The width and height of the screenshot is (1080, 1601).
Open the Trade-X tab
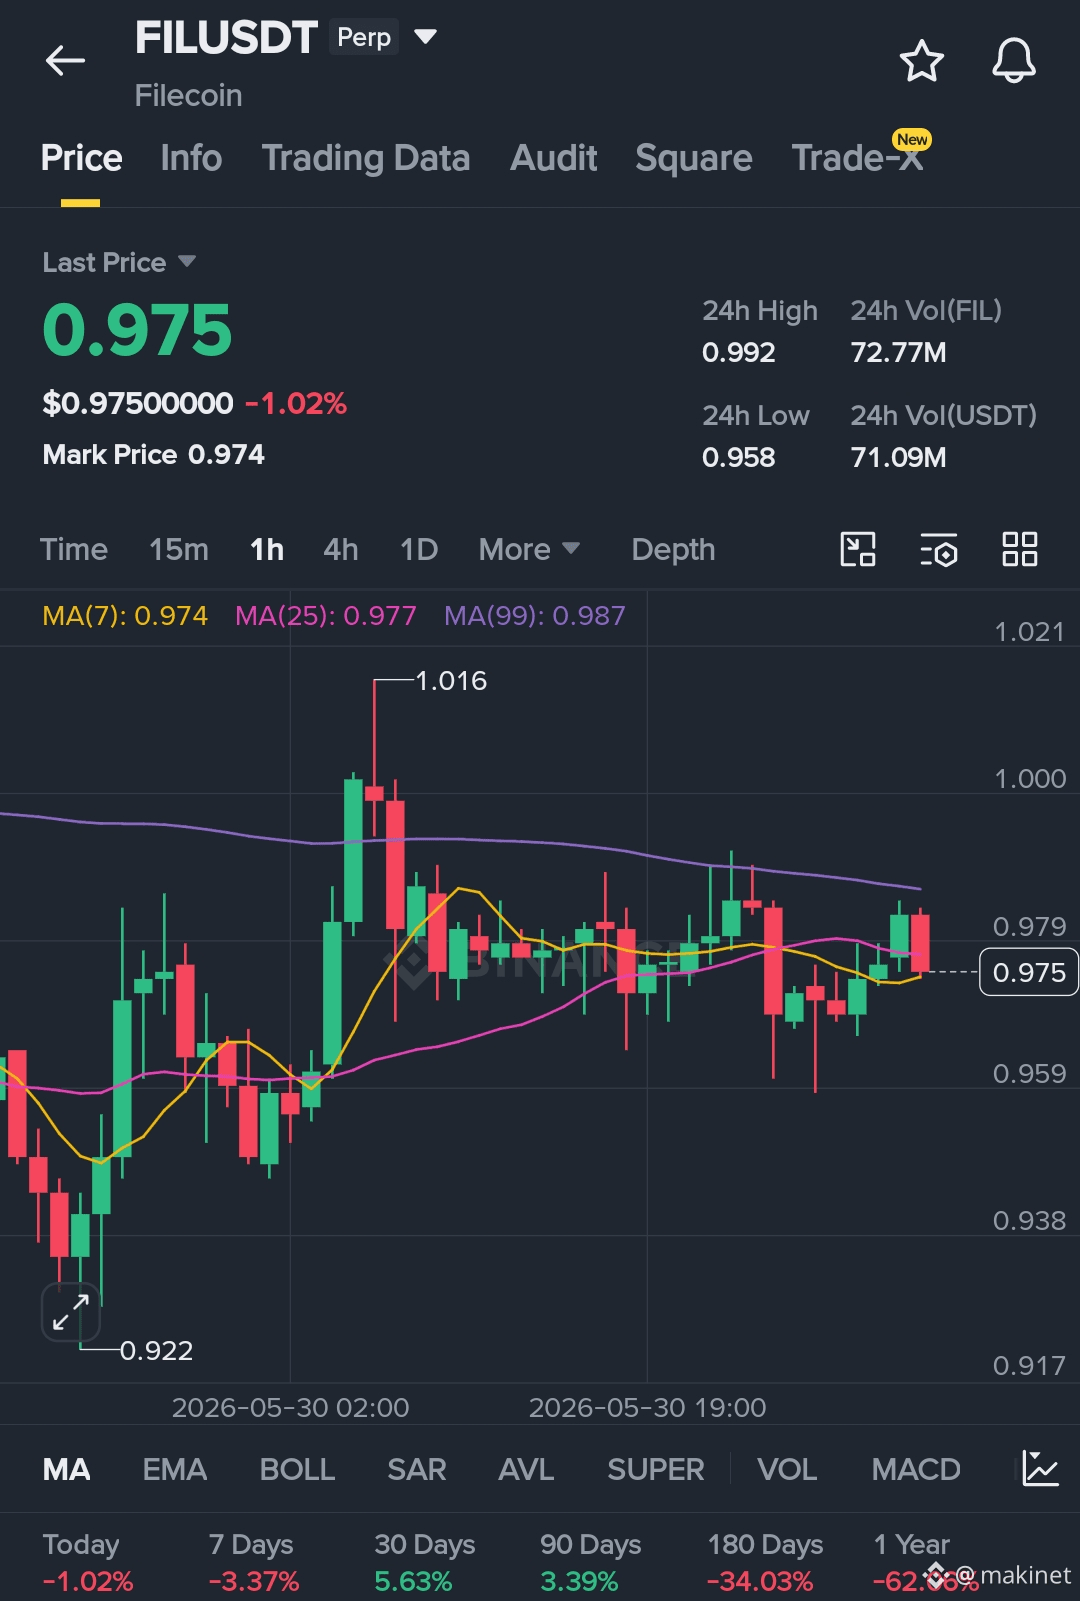tap(858, 158)
